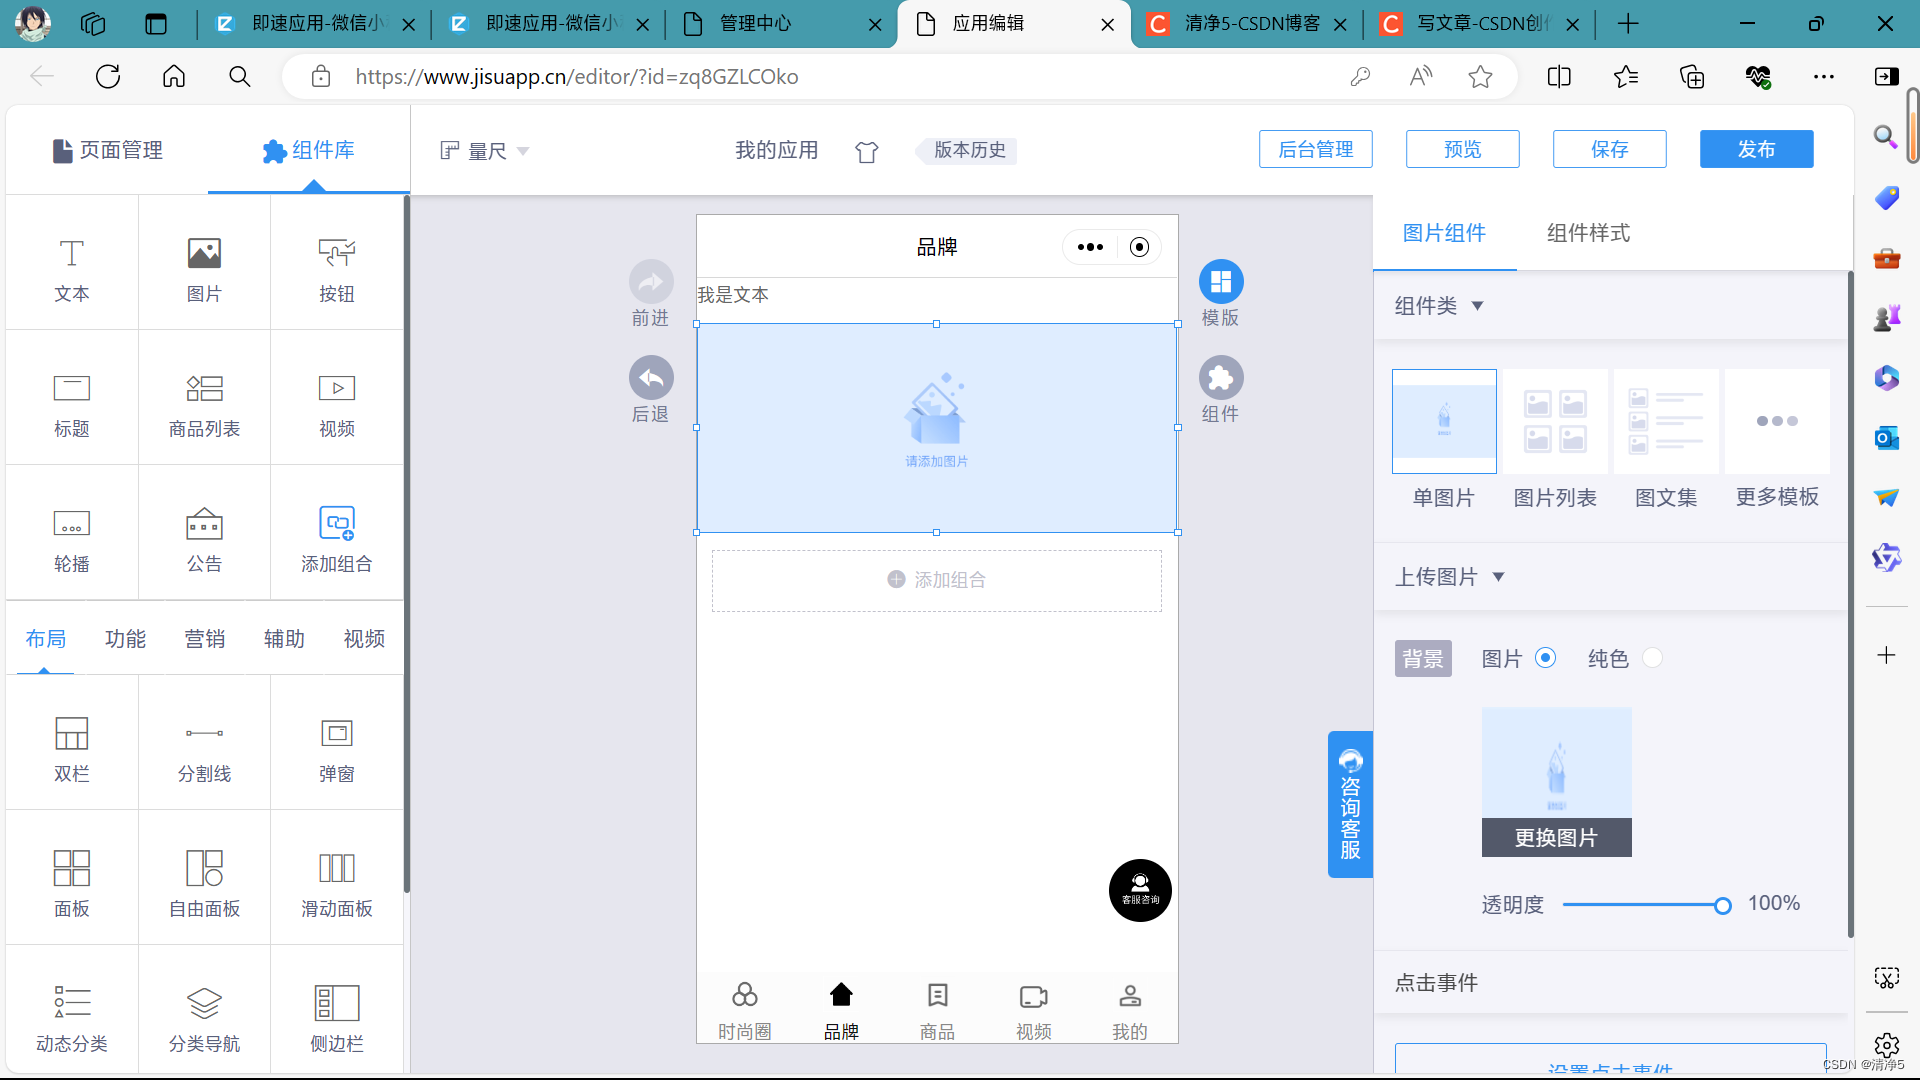Screen dimensions: 1920x1080
Task: Collapse the 组件类 section arrow
Action: coord(1477,306)
